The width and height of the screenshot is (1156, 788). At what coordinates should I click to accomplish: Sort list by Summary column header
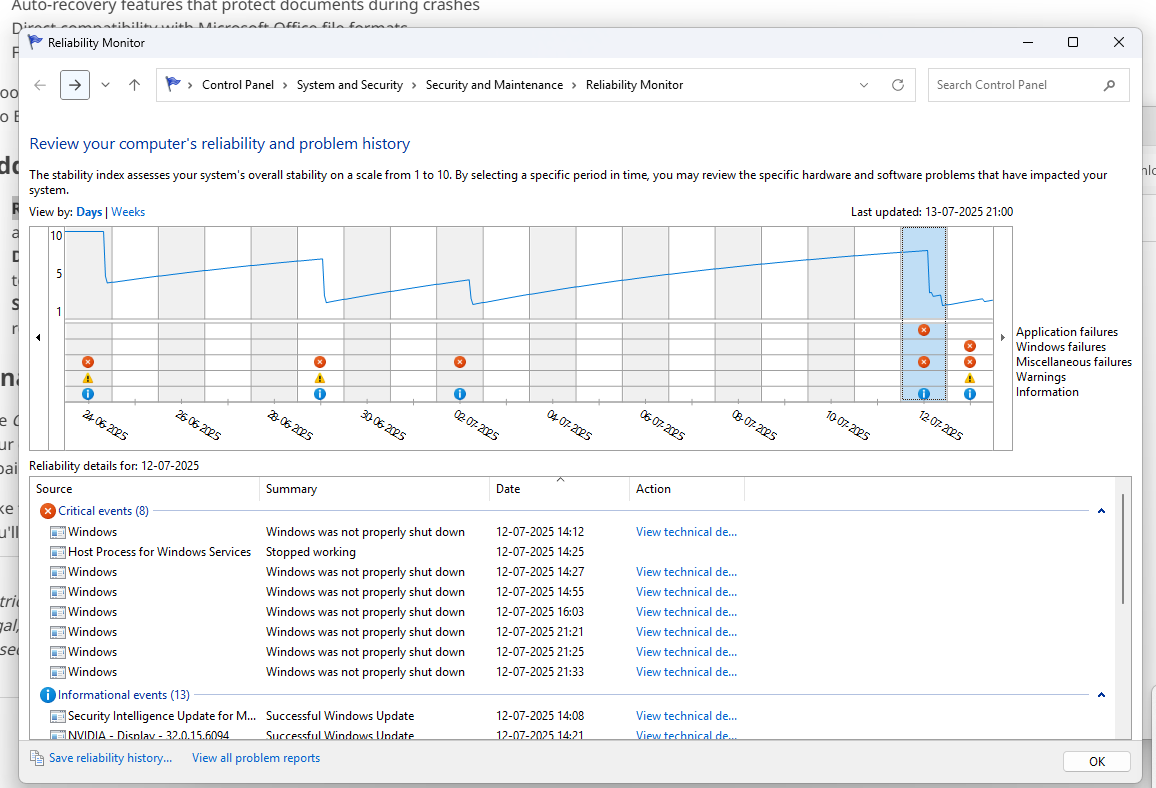tap(375, 489)
